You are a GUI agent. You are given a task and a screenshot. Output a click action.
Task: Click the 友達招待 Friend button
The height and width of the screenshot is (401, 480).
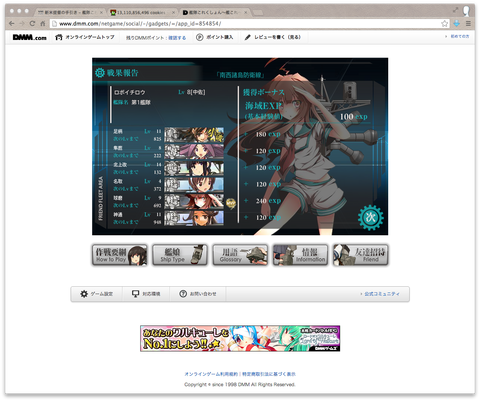(x=361, y=255)
